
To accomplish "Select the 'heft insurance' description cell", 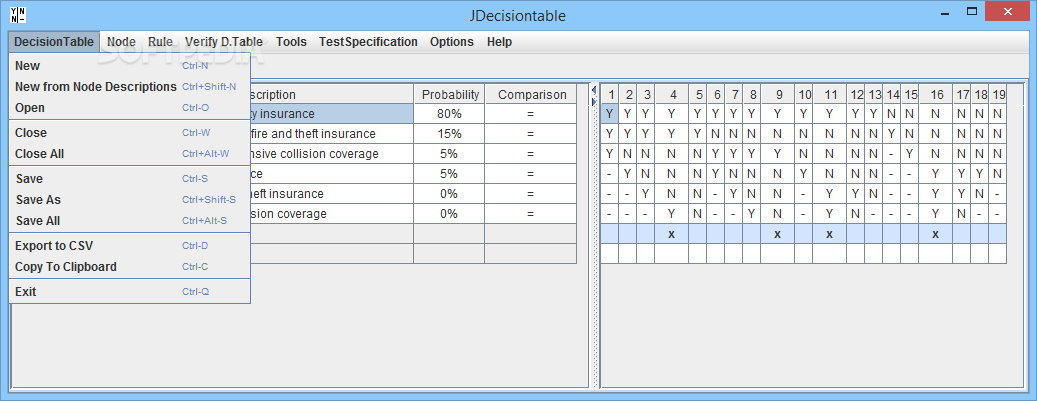I will pos(332,194).
